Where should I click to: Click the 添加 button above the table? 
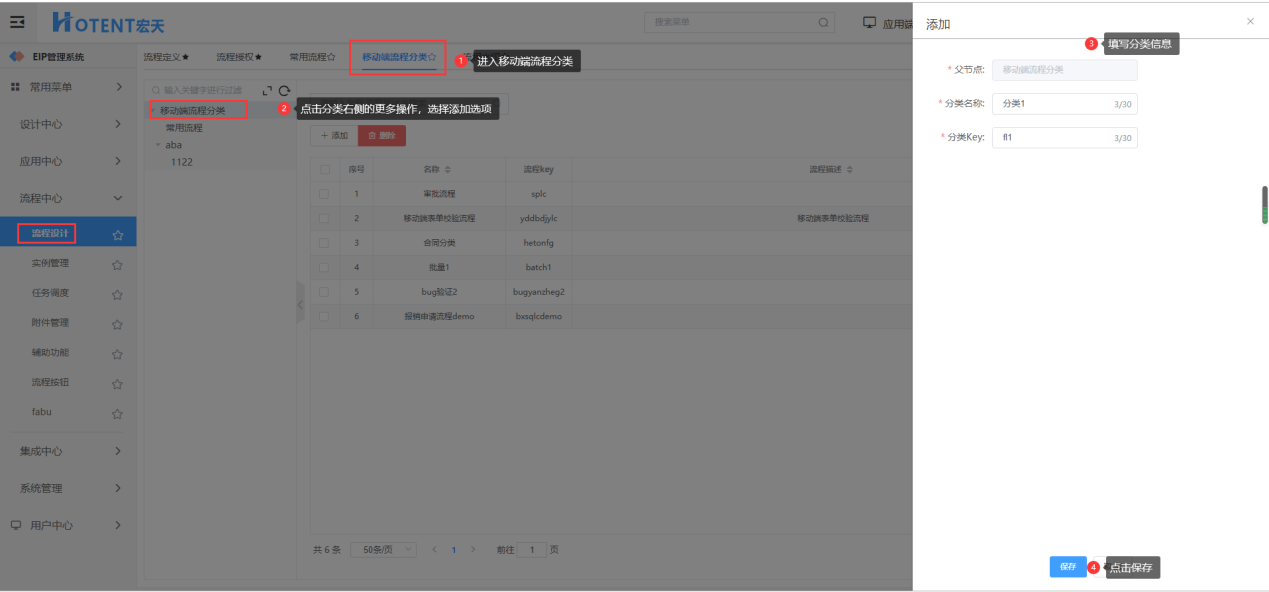point(334,135)
